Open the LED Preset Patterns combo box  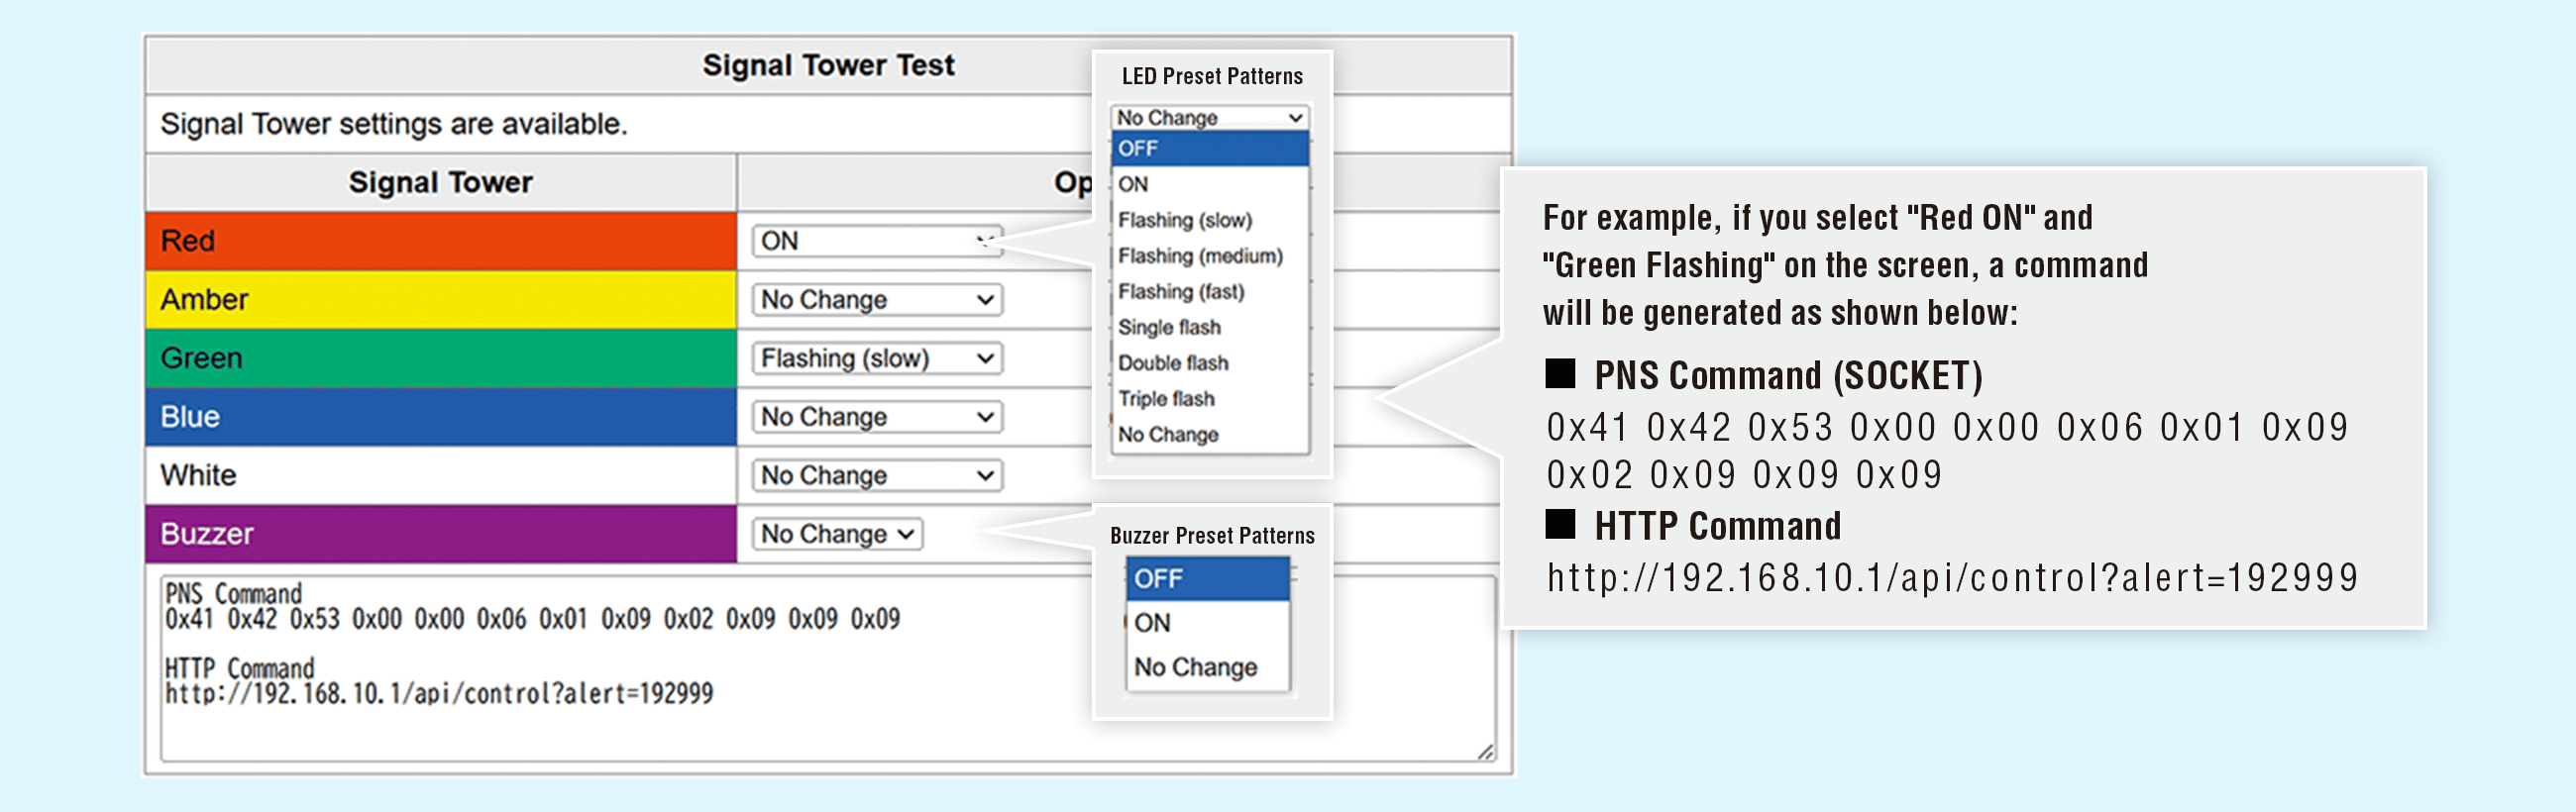pyautogui.click(x=1209, y=117)
